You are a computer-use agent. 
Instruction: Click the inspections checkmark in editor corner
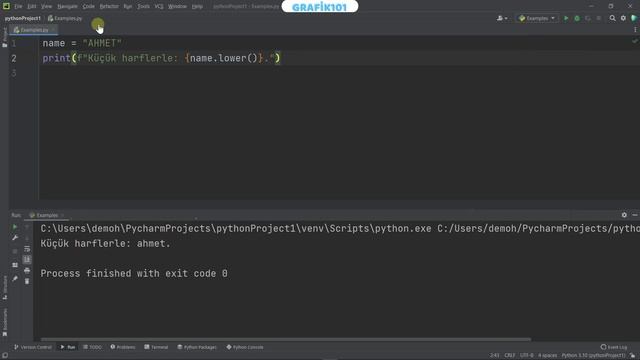point(635,41)
